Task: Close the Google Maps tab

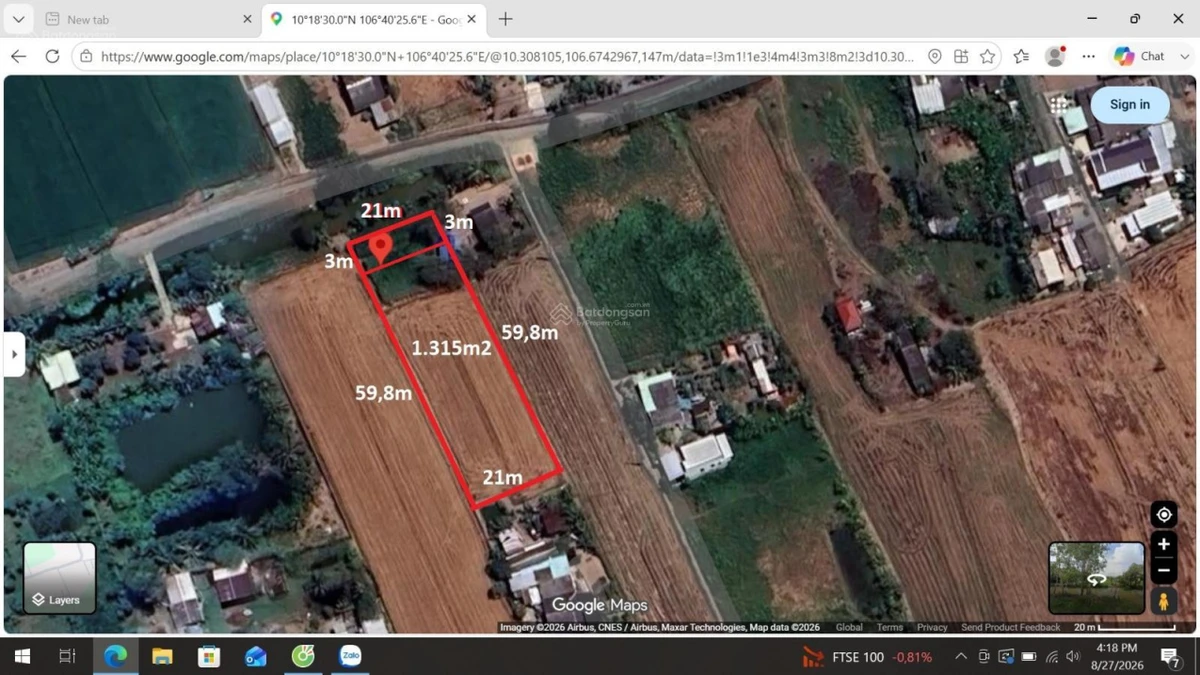Action: [x=472, y=19]
